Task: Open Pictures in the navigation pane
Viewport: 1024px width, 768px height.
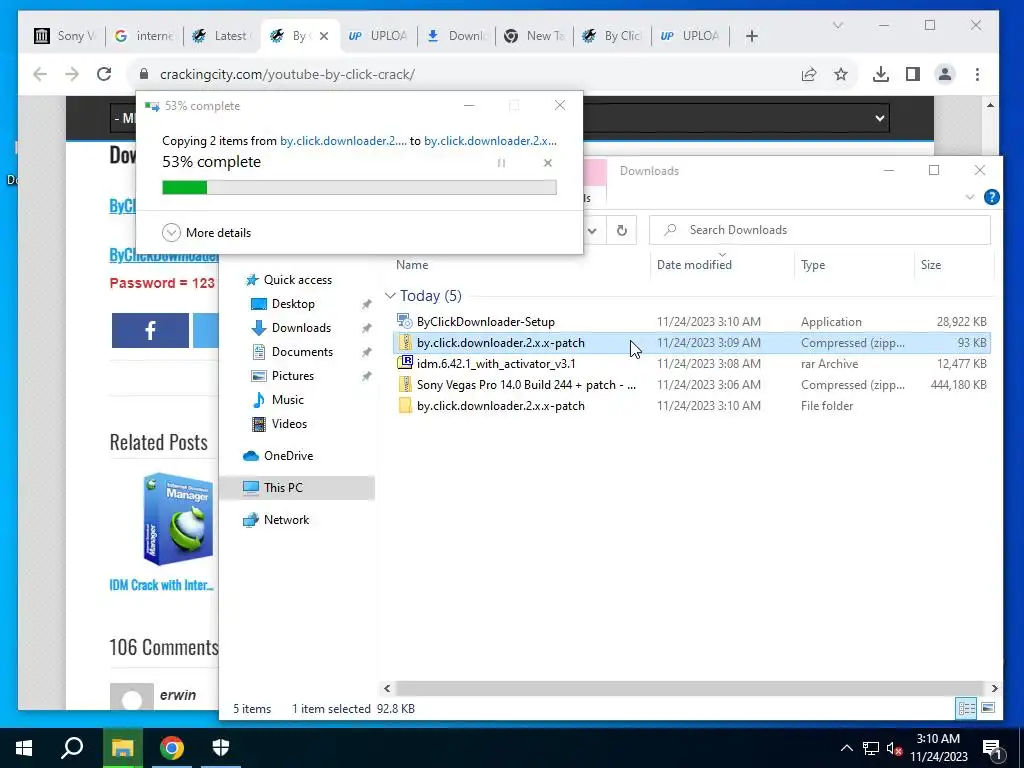Action: [293, 376]
